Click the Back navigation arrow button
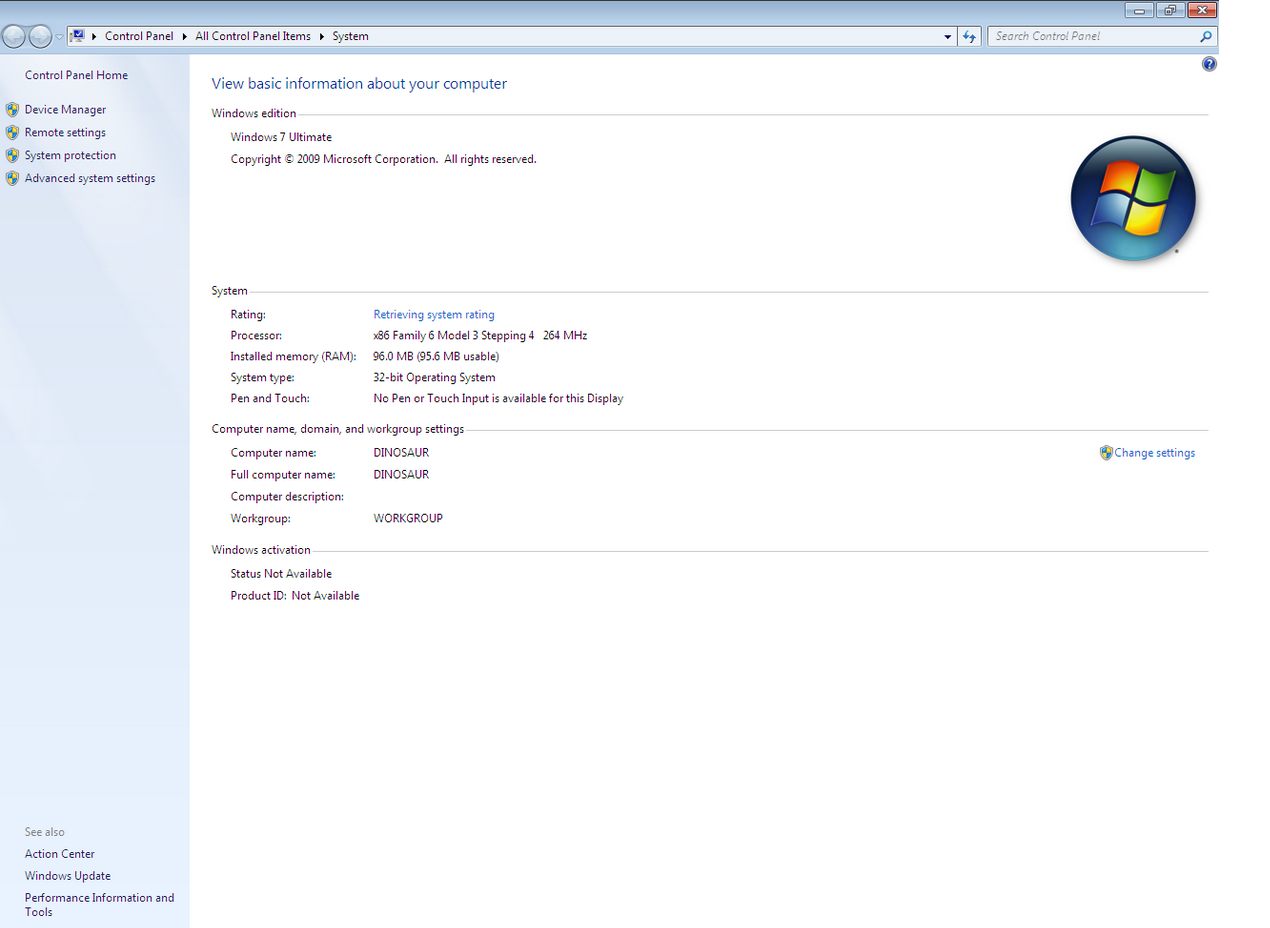This screenshot has height=928, width=1270. (14, 37)
